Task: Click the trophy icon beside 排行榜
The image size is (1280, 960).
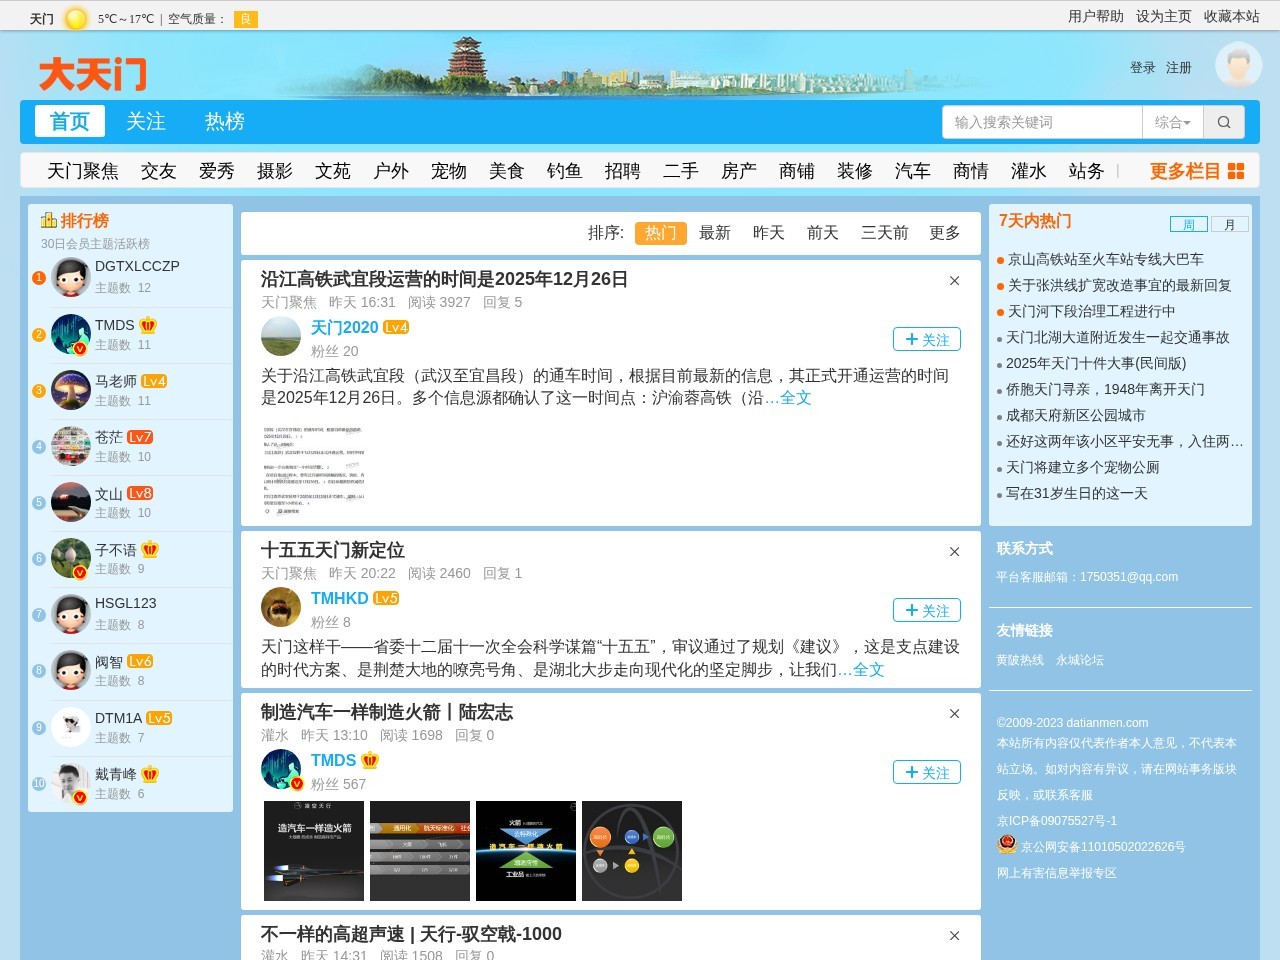Action: pyautogui.click(x=49, y=220)
